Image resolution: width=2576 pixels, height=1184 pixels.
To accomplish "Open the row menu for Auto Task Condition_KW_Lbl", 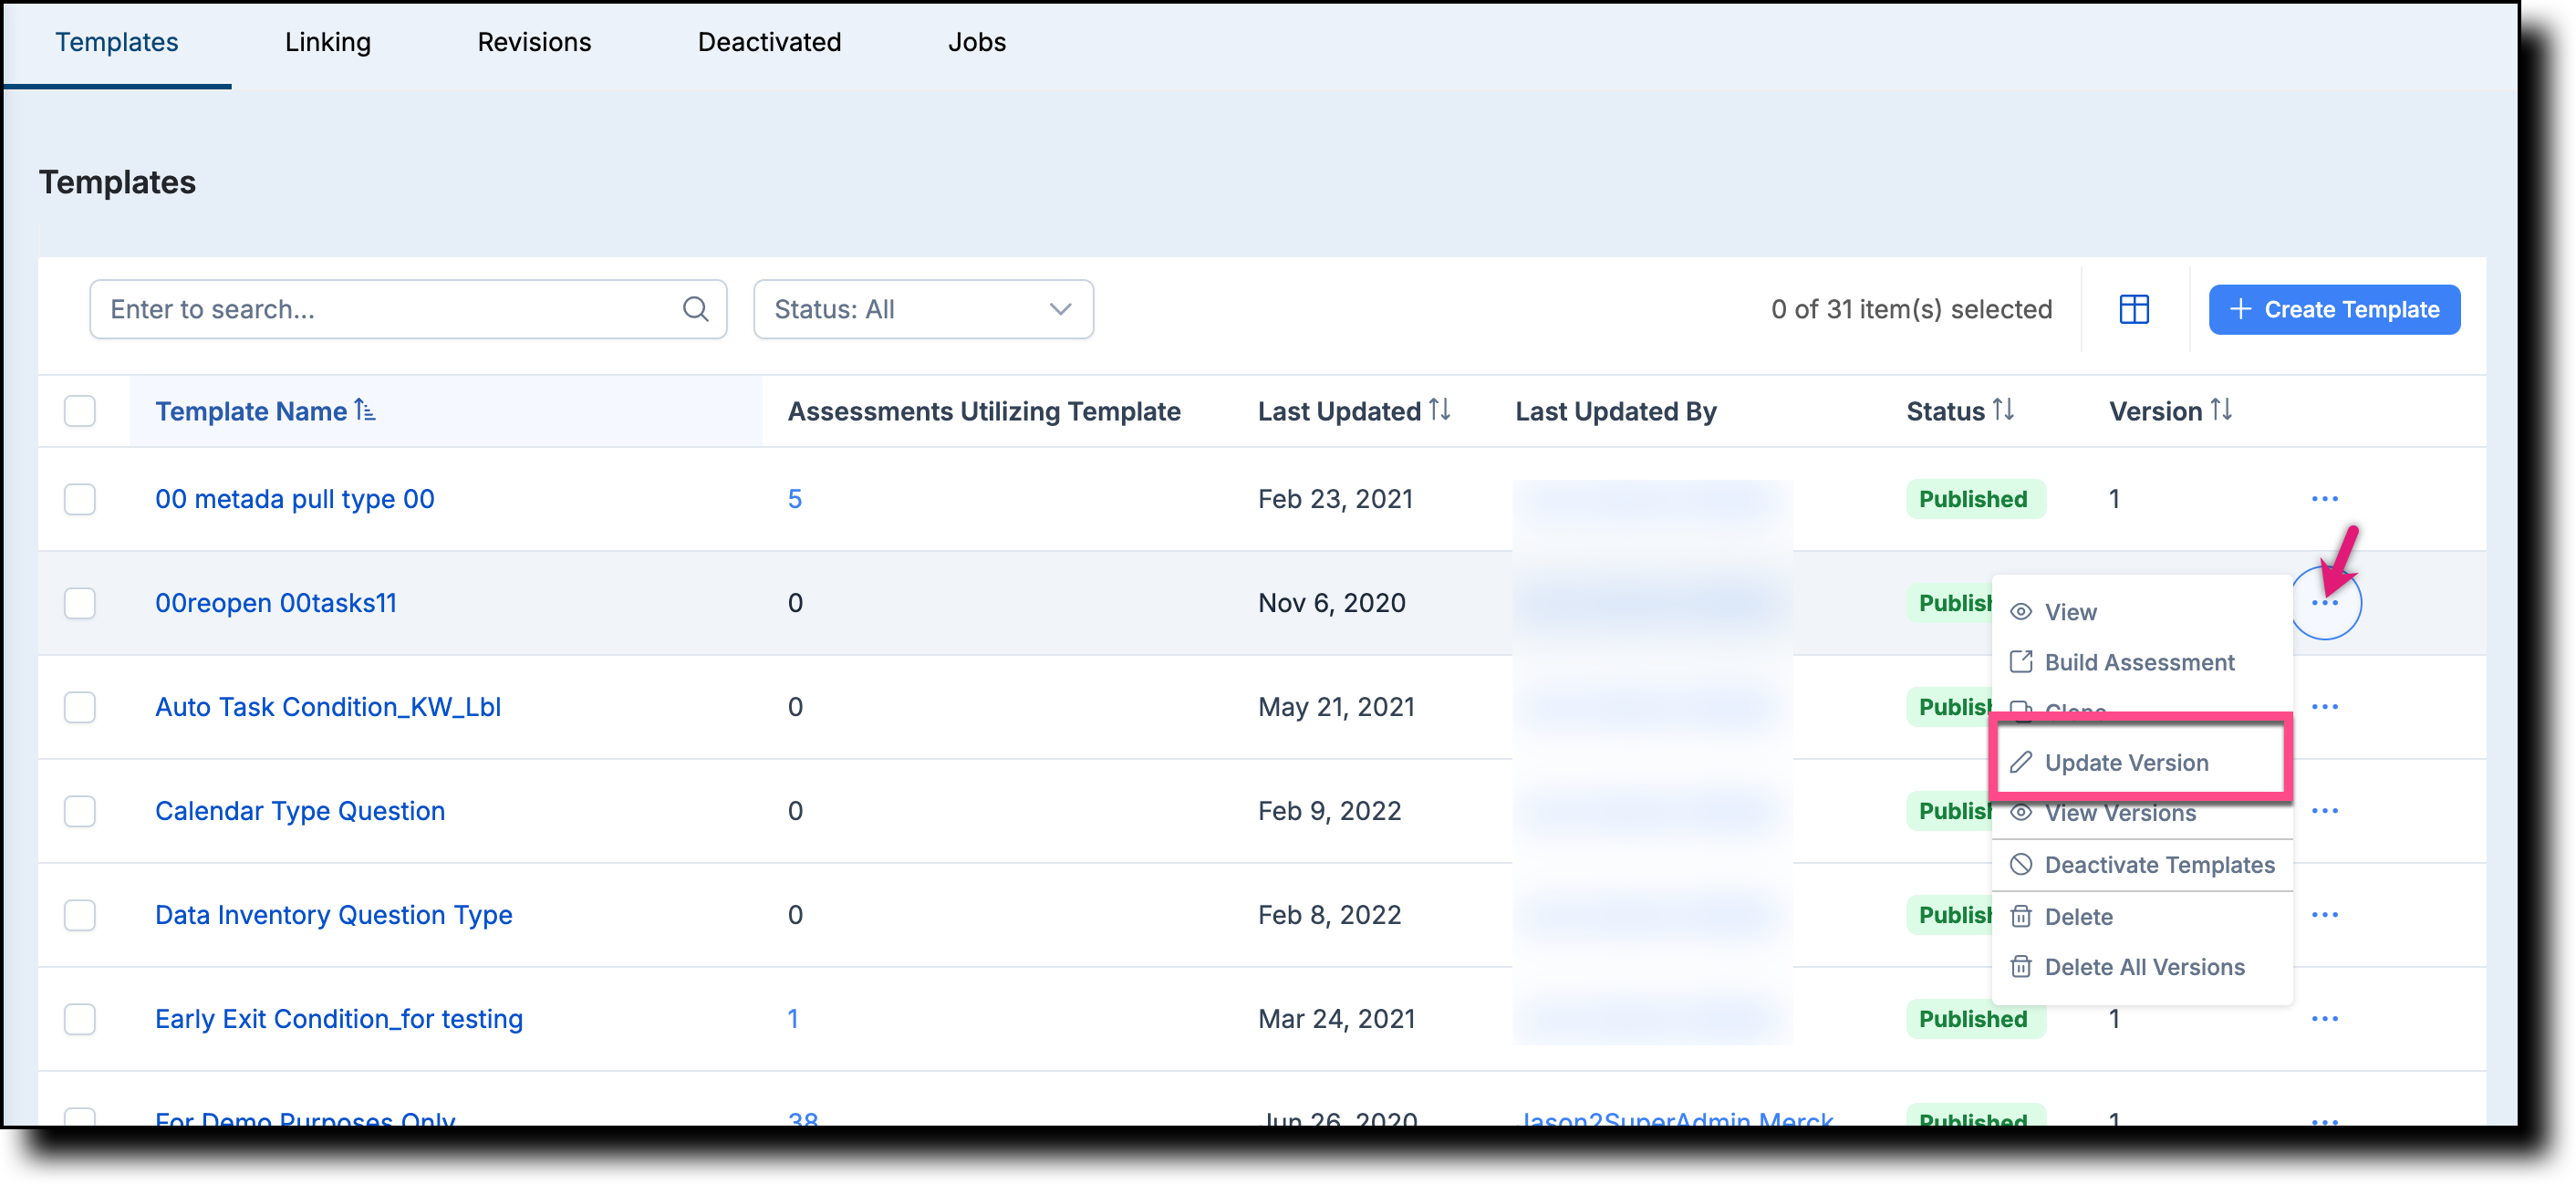I will coord(2324,707).
